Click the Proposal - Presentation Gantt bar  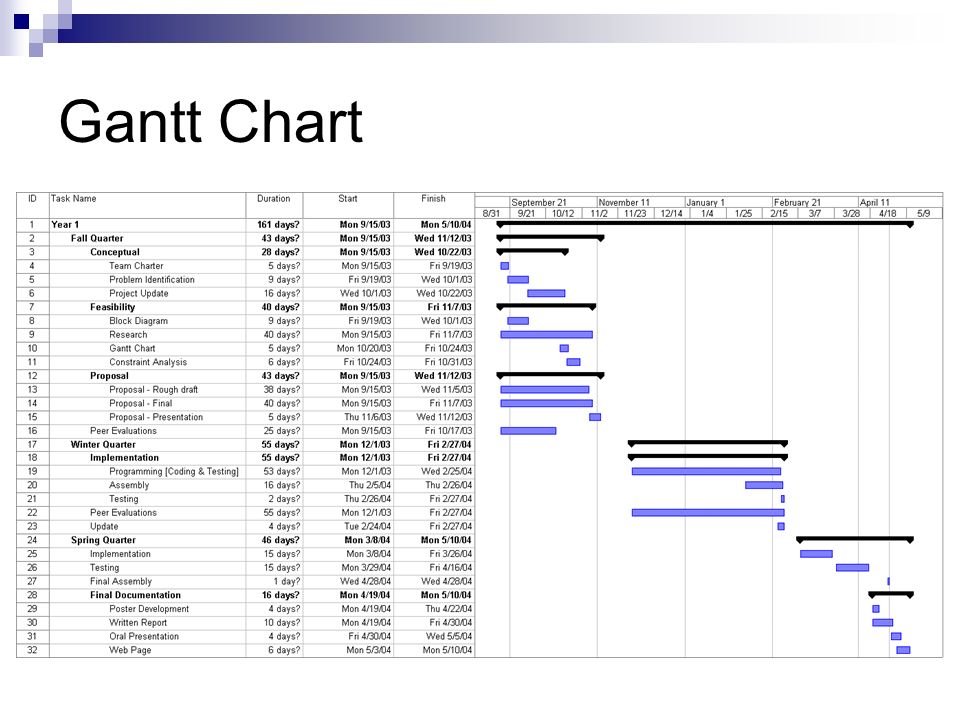pos(594,417)
